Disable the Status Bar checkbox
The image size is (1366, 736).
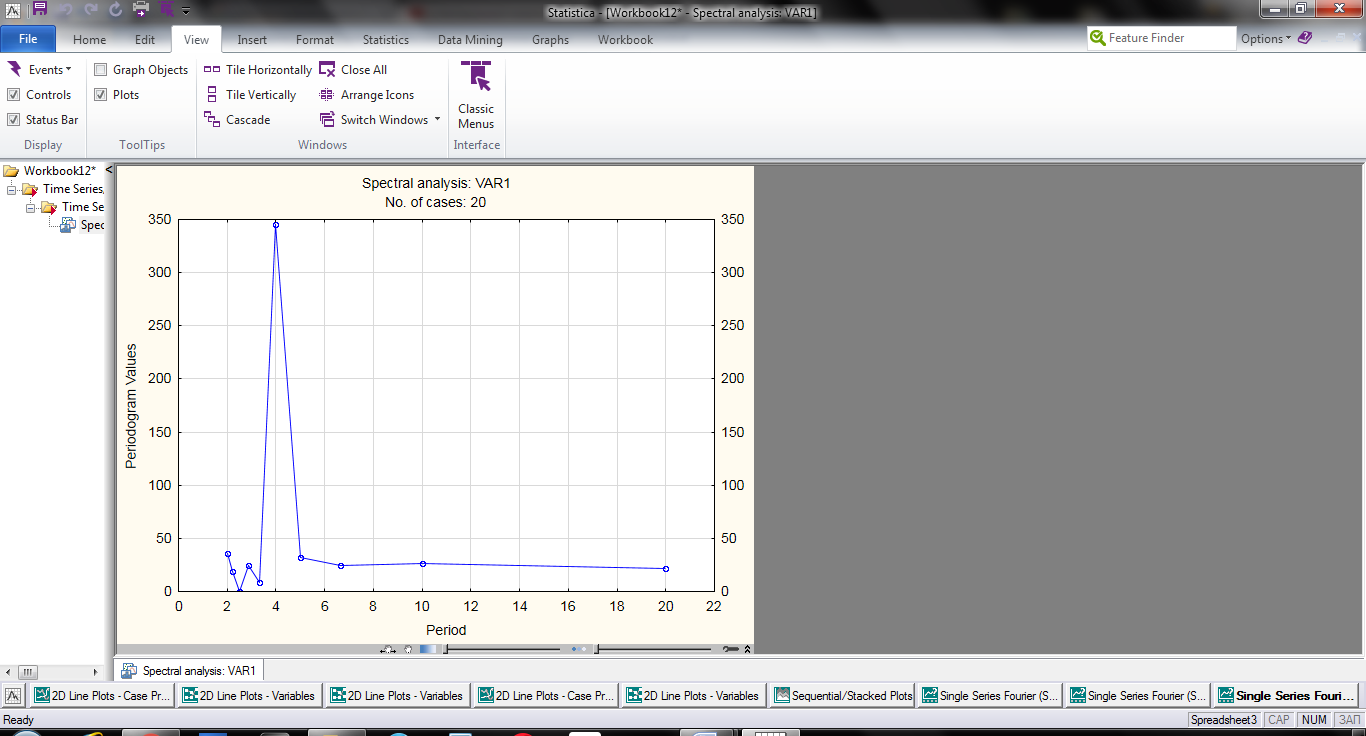(x=14, y=120)
